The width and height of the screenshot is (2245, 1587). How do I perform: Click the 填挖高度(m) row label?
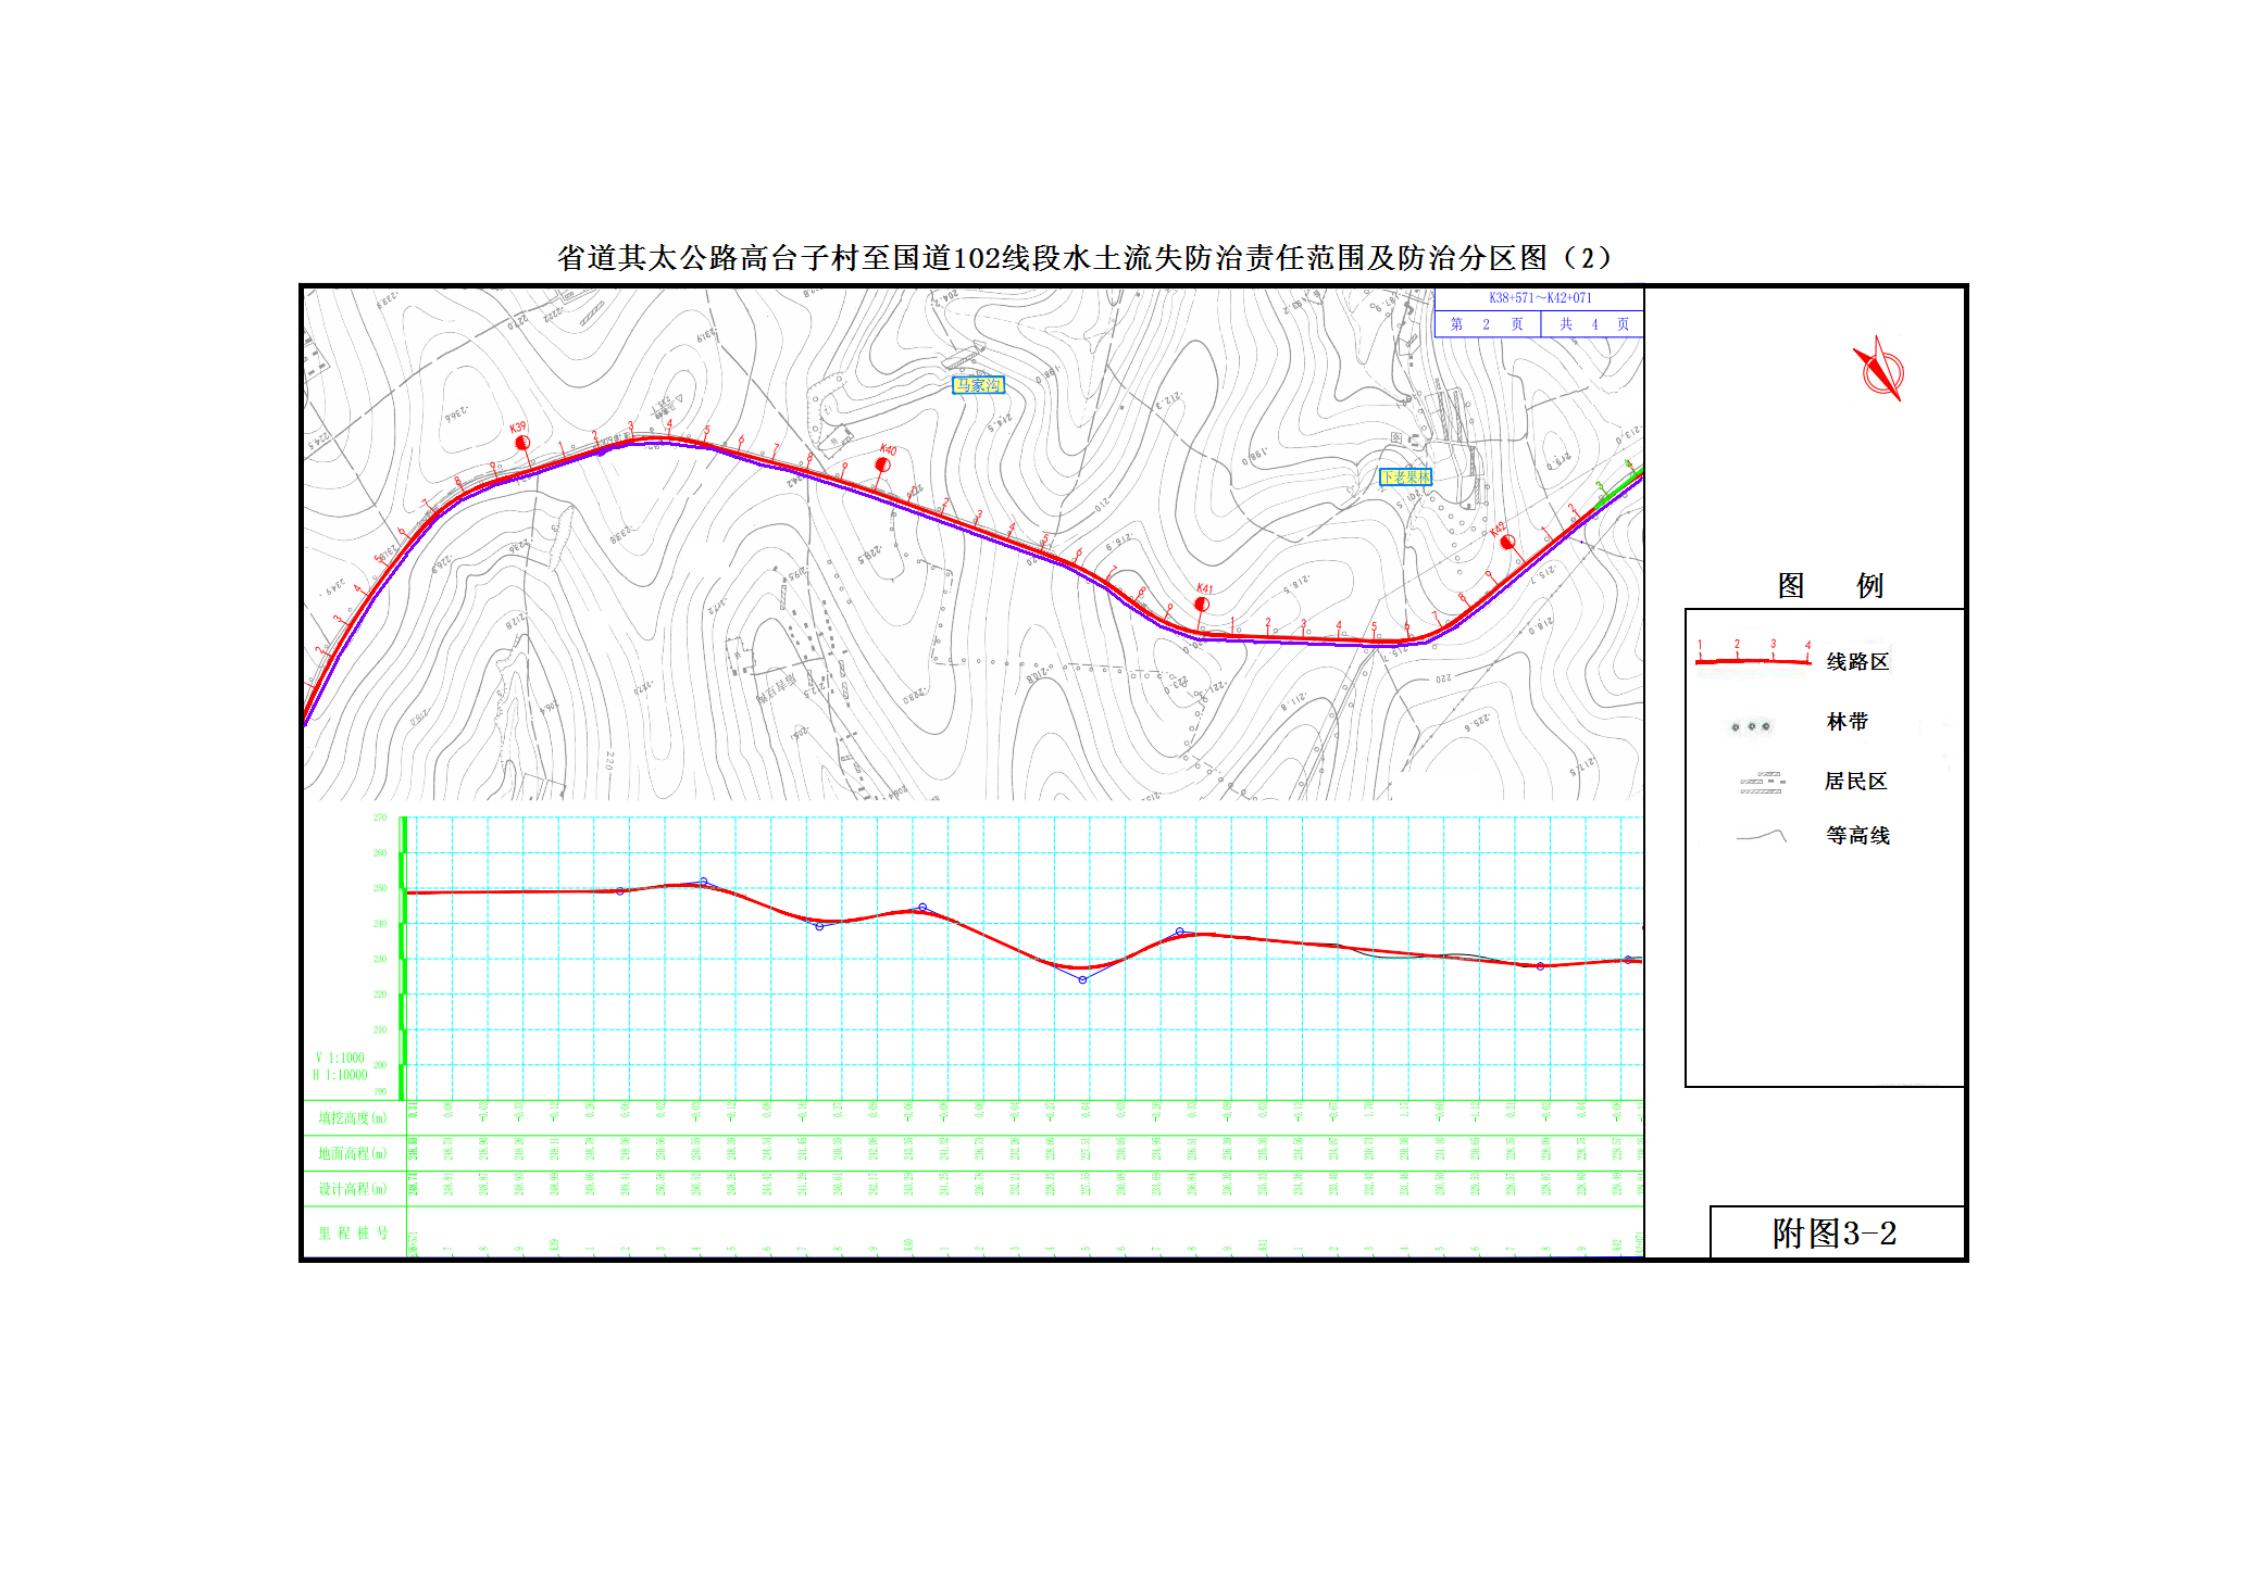pos(352,1118)
